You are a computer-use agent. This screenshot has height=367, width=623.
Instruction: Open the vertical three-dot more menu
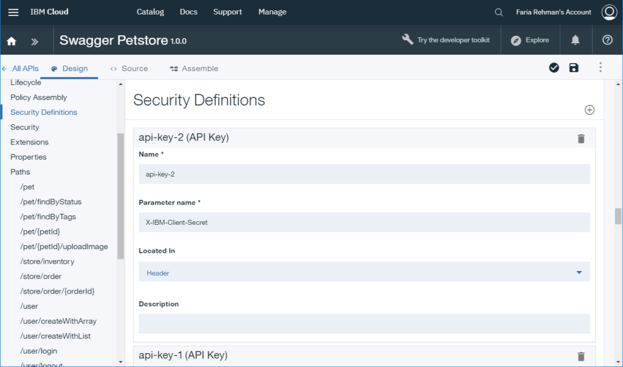[x=600, y=67]
